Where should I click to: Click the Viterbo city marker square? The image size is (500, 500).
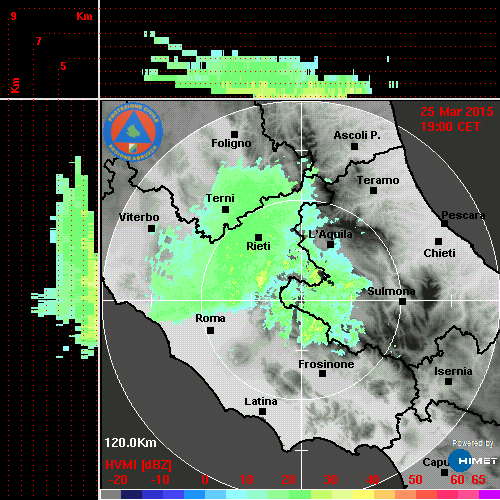point(151,229)
